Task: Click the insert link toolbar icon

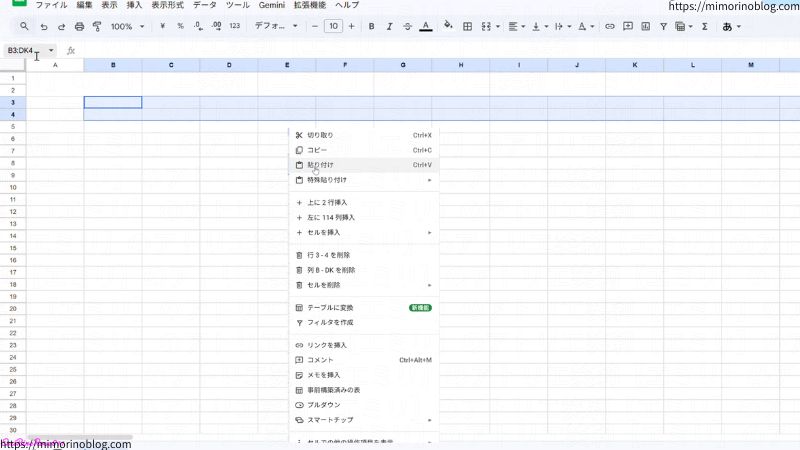Action: click(610, 27)
